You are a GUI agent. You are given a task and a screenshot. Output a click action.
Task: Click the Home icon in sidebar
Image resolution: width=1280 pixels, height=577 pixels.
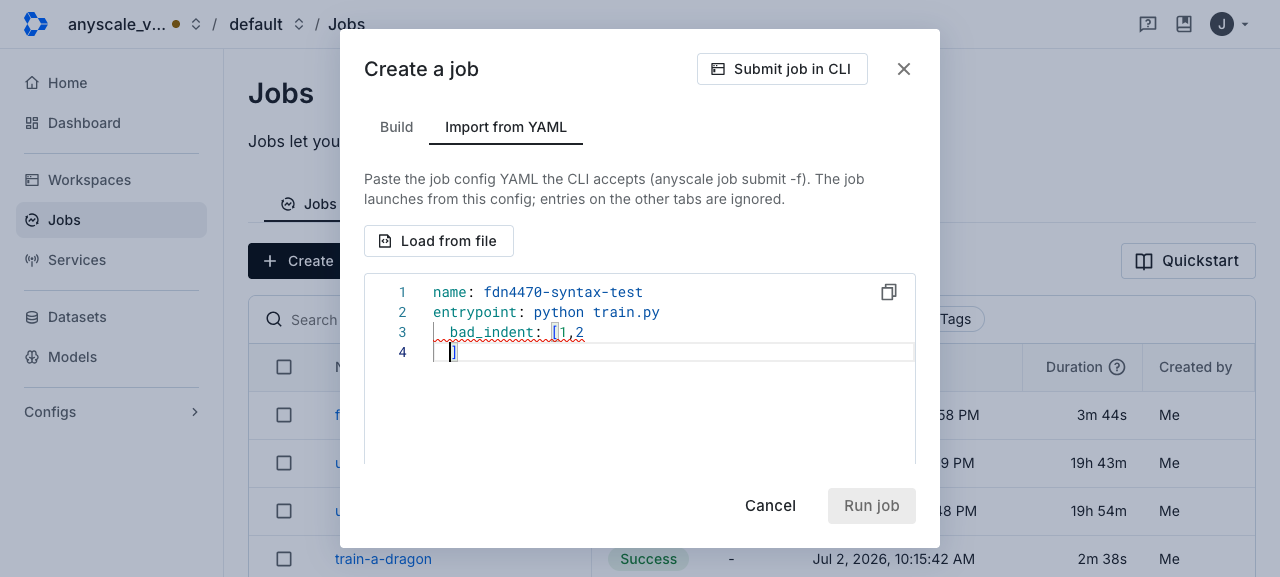pyautogui.click(x=32, y=83)
